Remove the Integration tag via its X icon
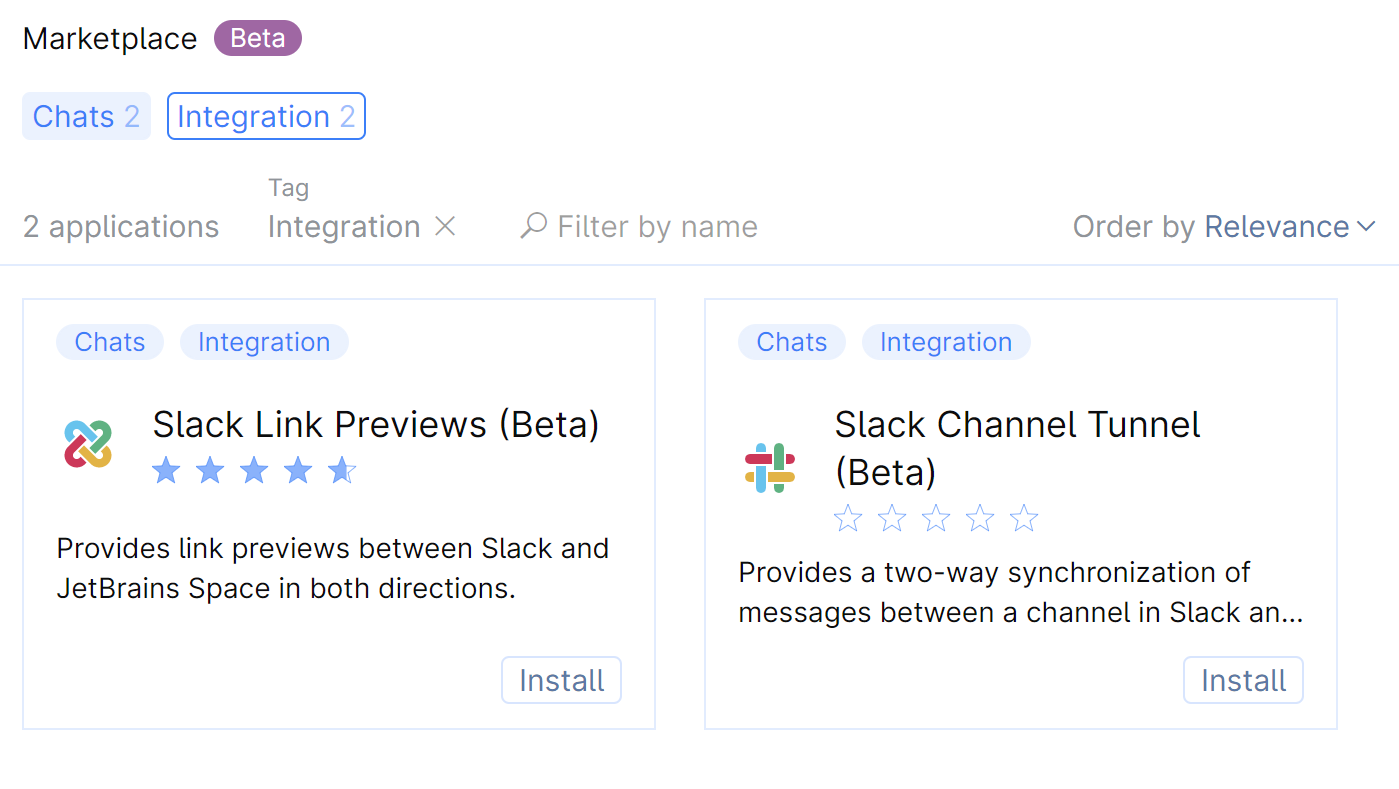Image resolution: width=1399 pixels, height=789 pixels. pyautogui.click(x=445, y=226)
